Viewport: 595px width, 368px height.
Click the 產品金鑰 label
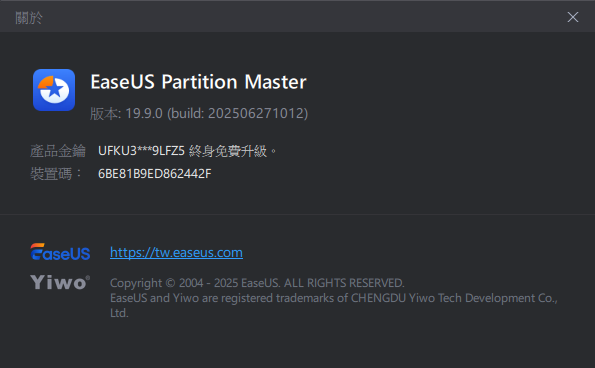click(x=58, y=151)
